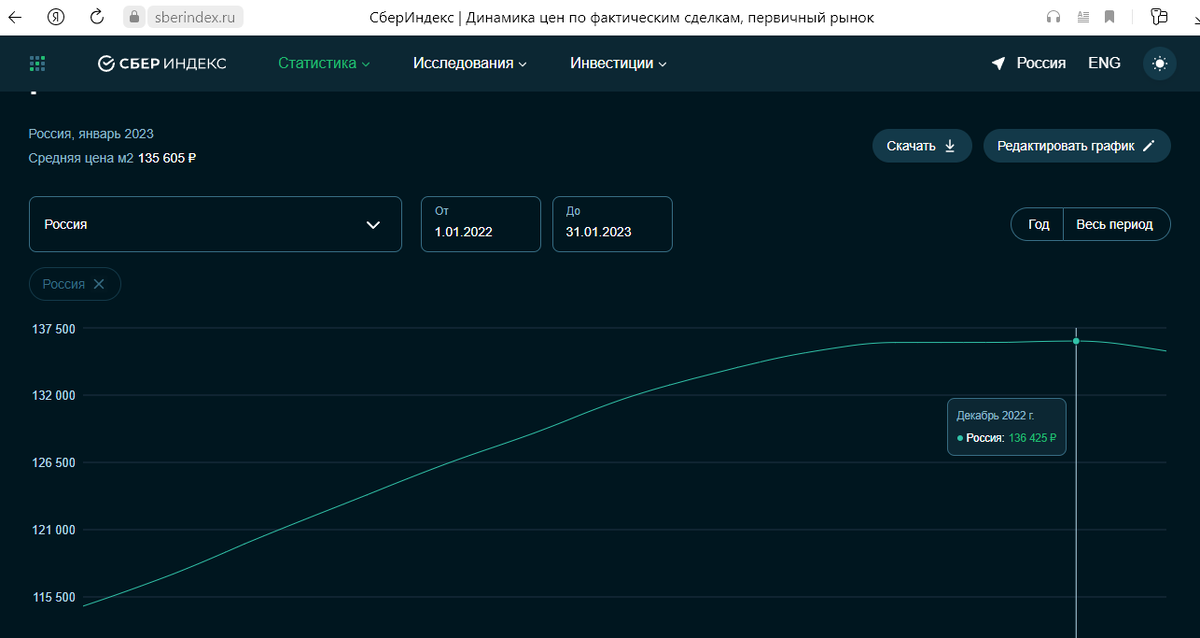The height and width of the screenshot is (638, 1200).
Task: Reload the page
Action: [97, 17]
